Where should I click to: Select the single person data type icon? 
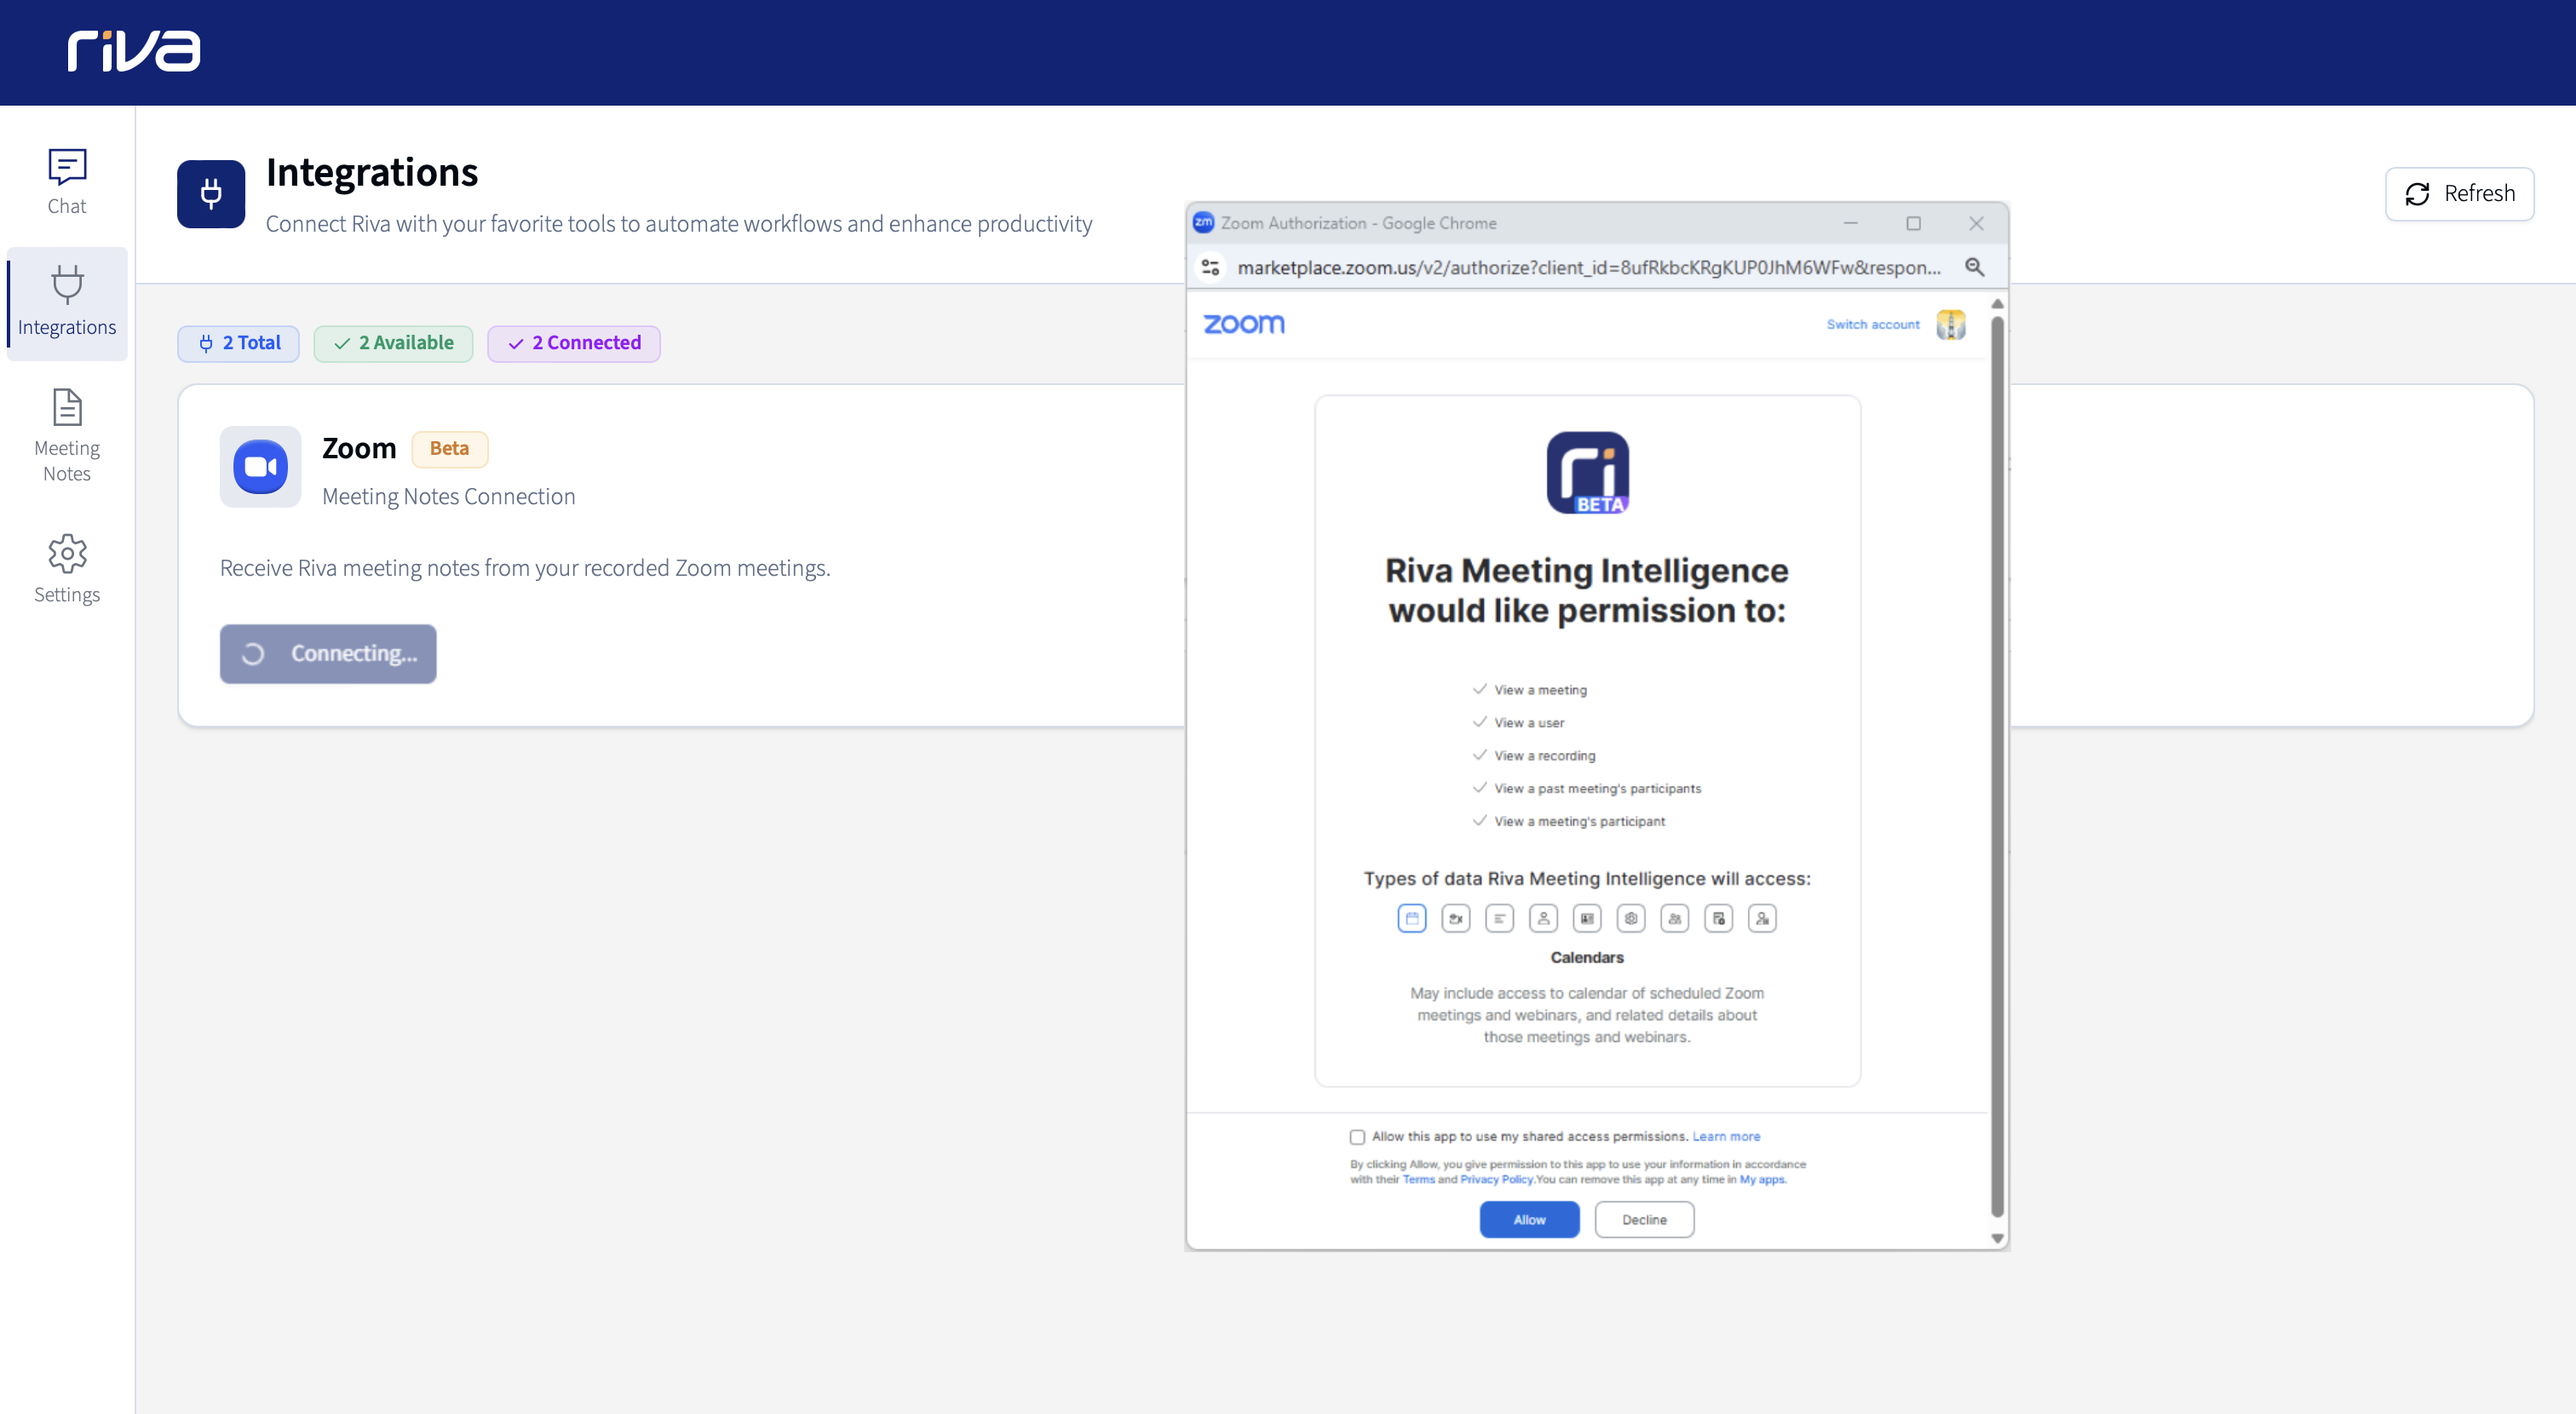coord(1544,918)
